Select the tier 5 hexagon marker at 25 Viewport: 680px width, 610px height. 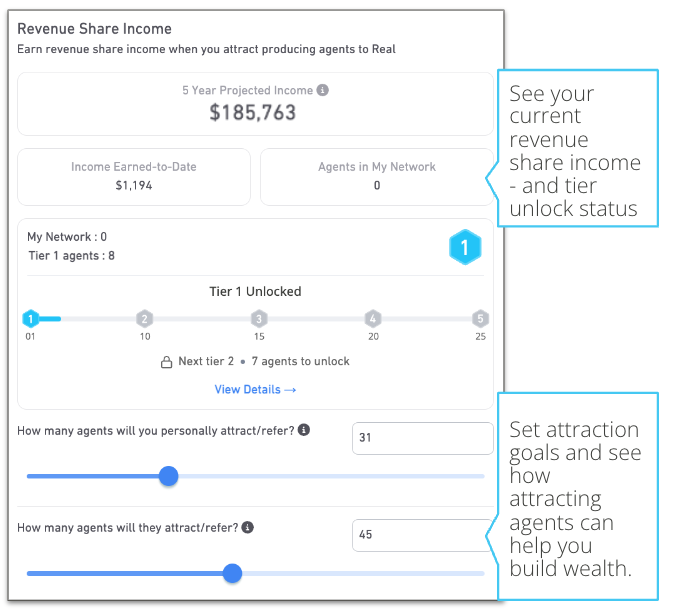(x=480, y=319)
